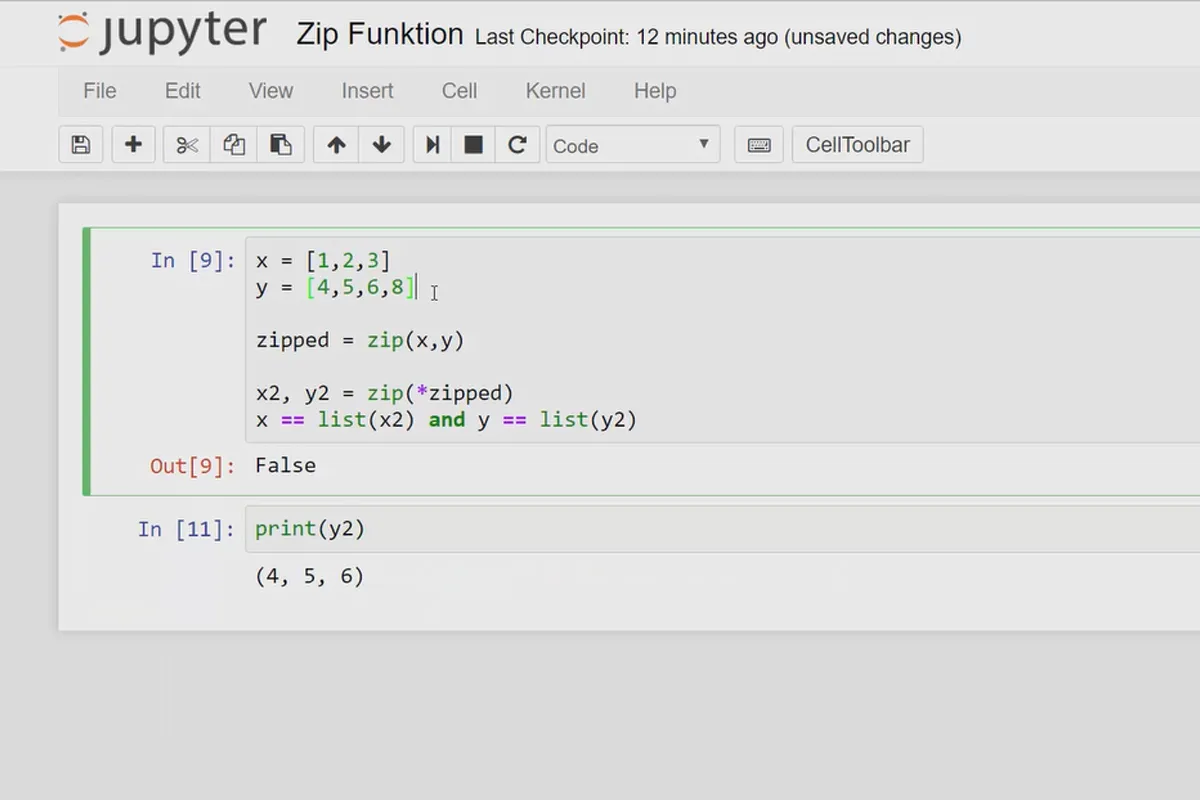Insert a cell below with plus icon
The width and height of the screenshot is (1200, 800).
133,145
